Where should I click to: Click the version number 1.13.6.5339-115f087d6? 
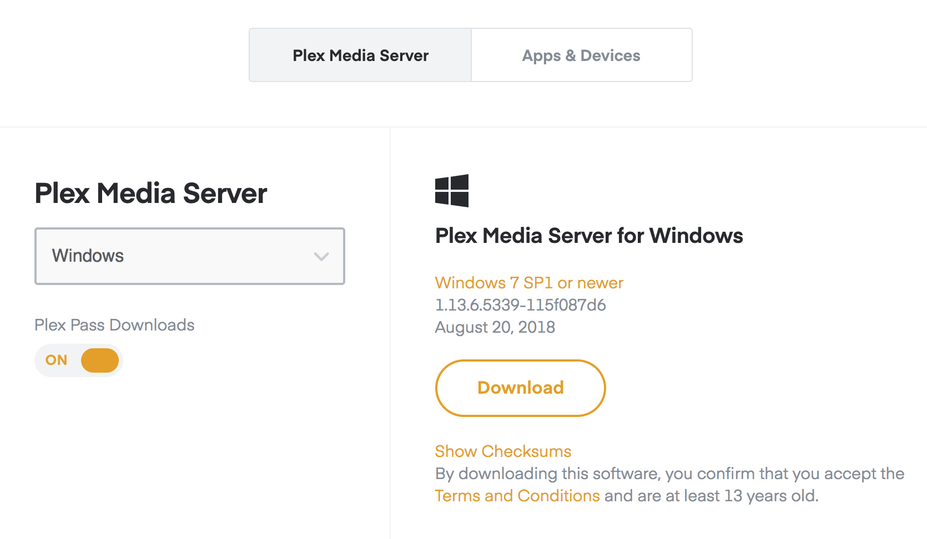(x=520, y=305)
